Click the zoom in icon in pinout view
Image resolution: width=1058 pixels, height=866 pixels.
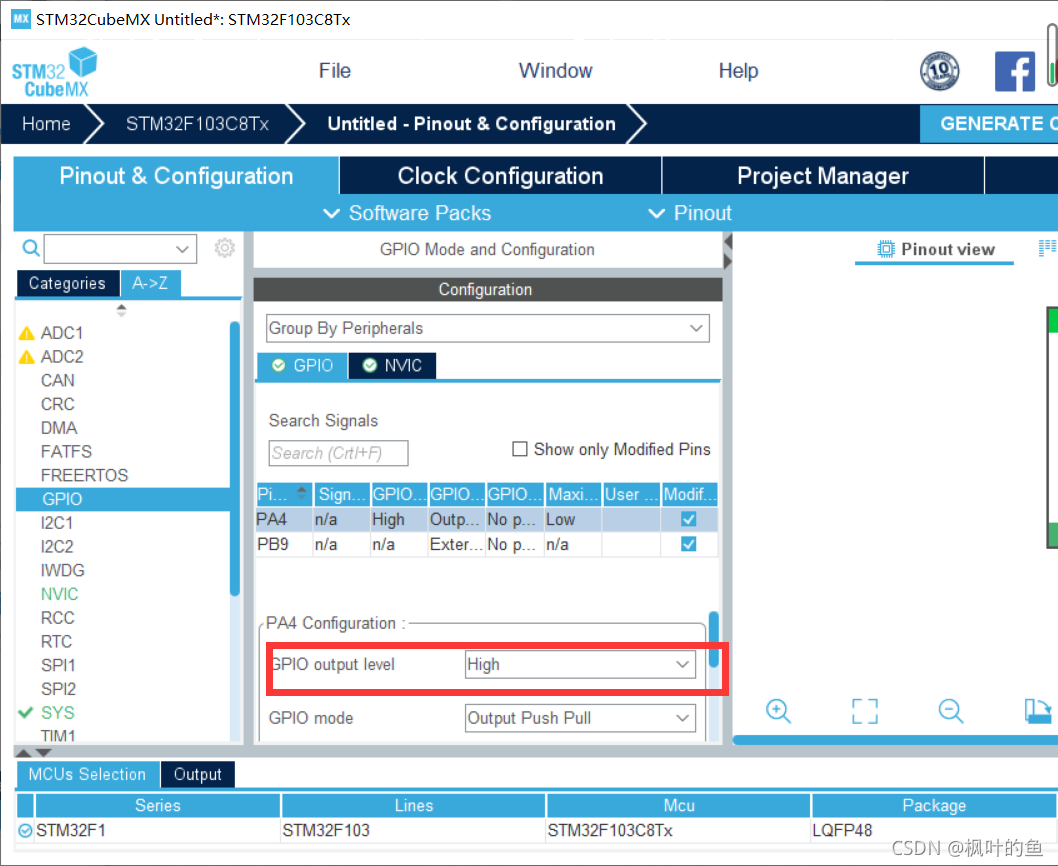point(778,711)
